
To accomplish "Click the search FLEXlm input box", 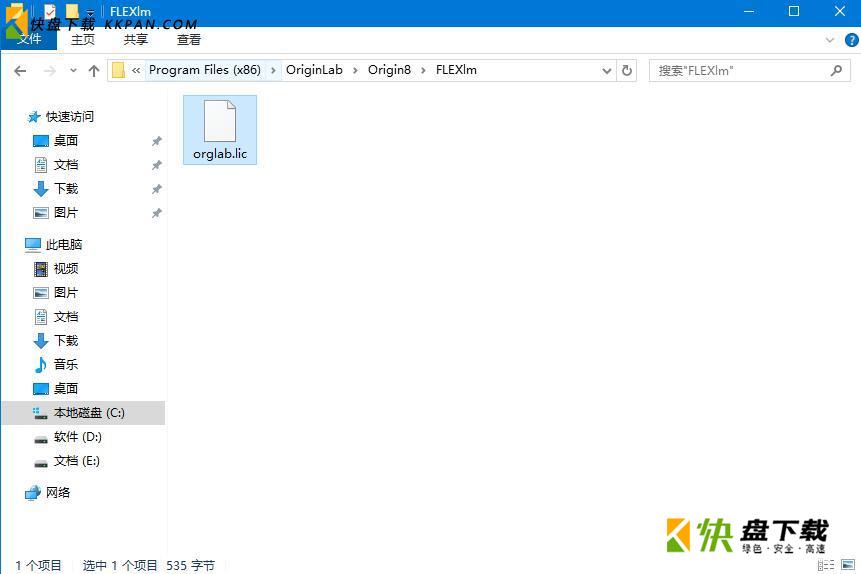I will coord(750,70).
